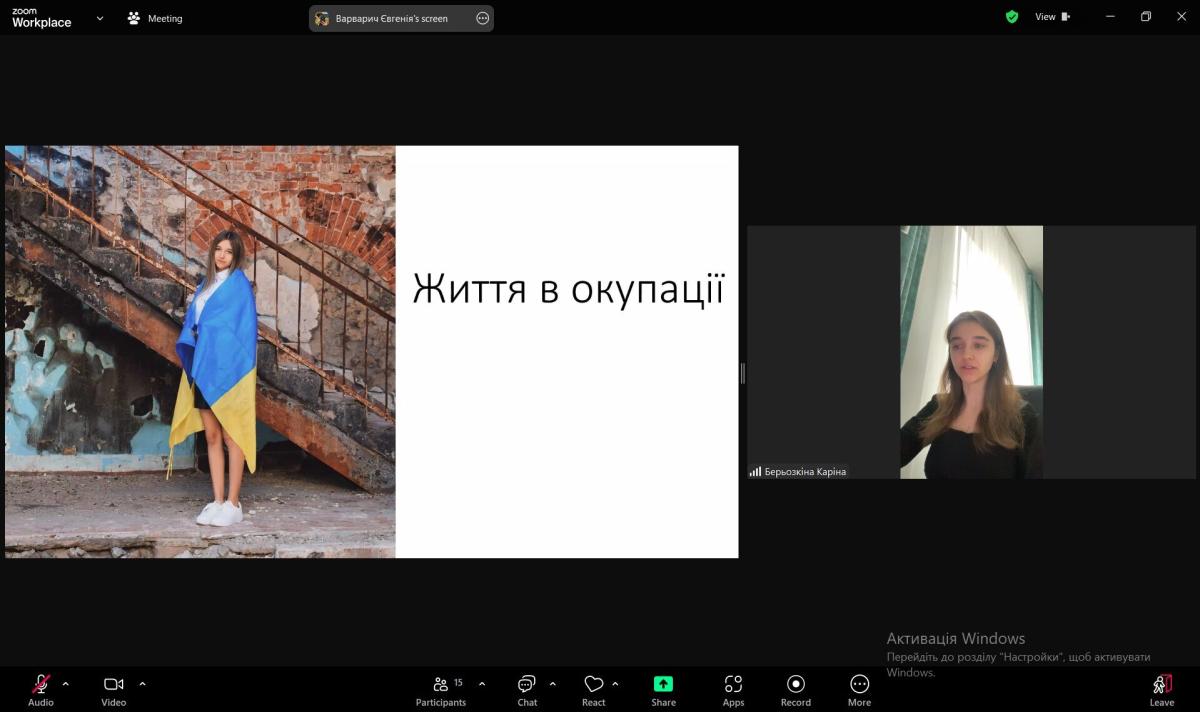Click the green encryption shield icon
1200x712 pixels.
(1012, 17)
